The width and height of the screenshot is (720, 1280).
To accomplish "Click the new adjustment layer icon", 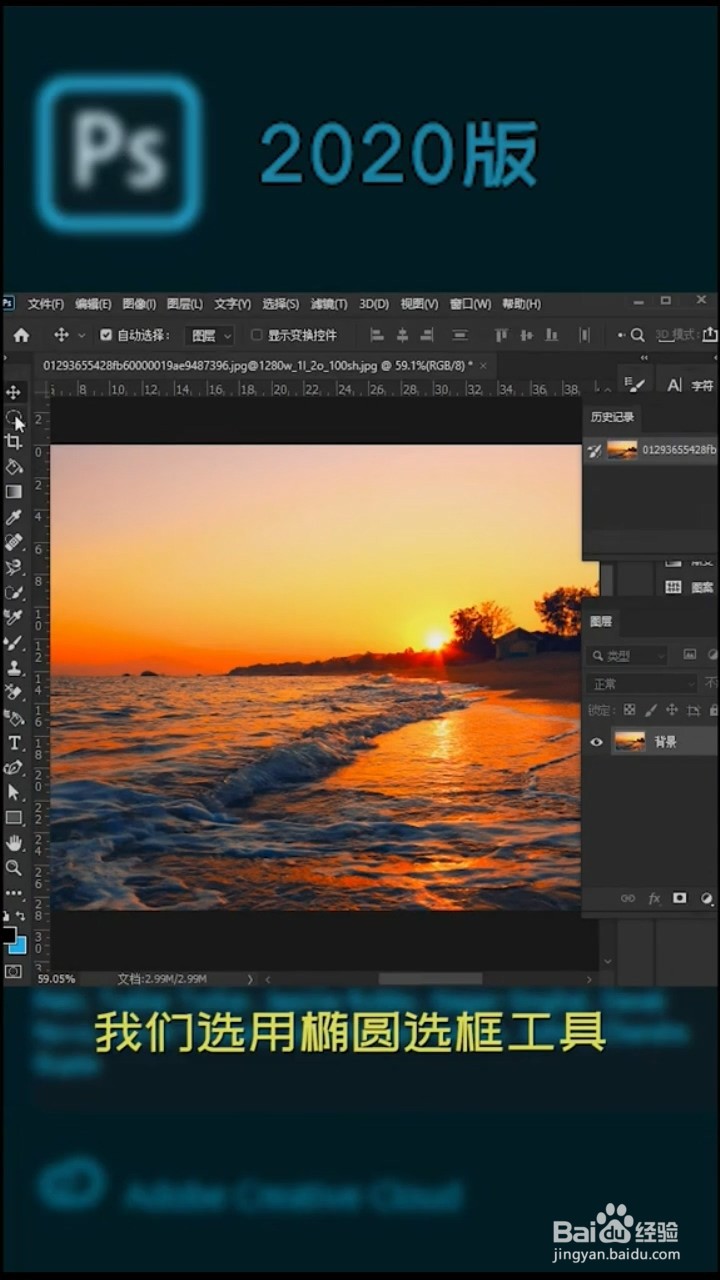I will (x=707, y=898).
